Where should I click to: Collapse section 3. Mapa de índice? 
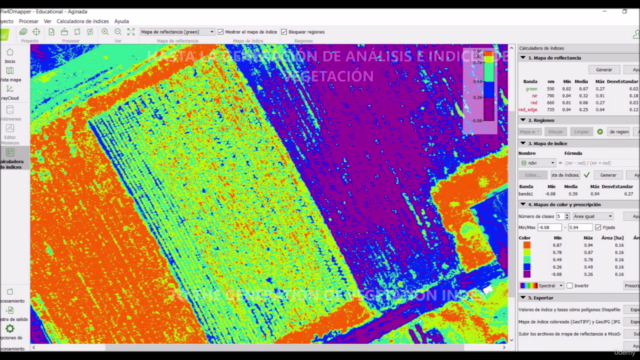click(523, 143)
